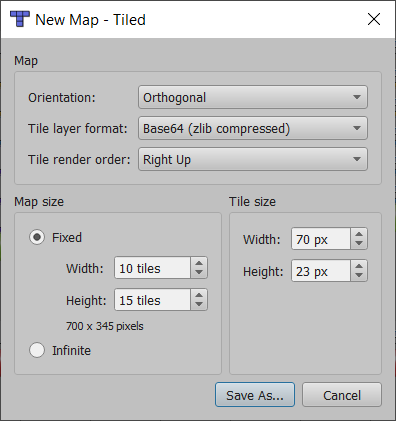Increase tile height with up arrow
Viewport: 396px width, 421px height.
coord(359,266)
